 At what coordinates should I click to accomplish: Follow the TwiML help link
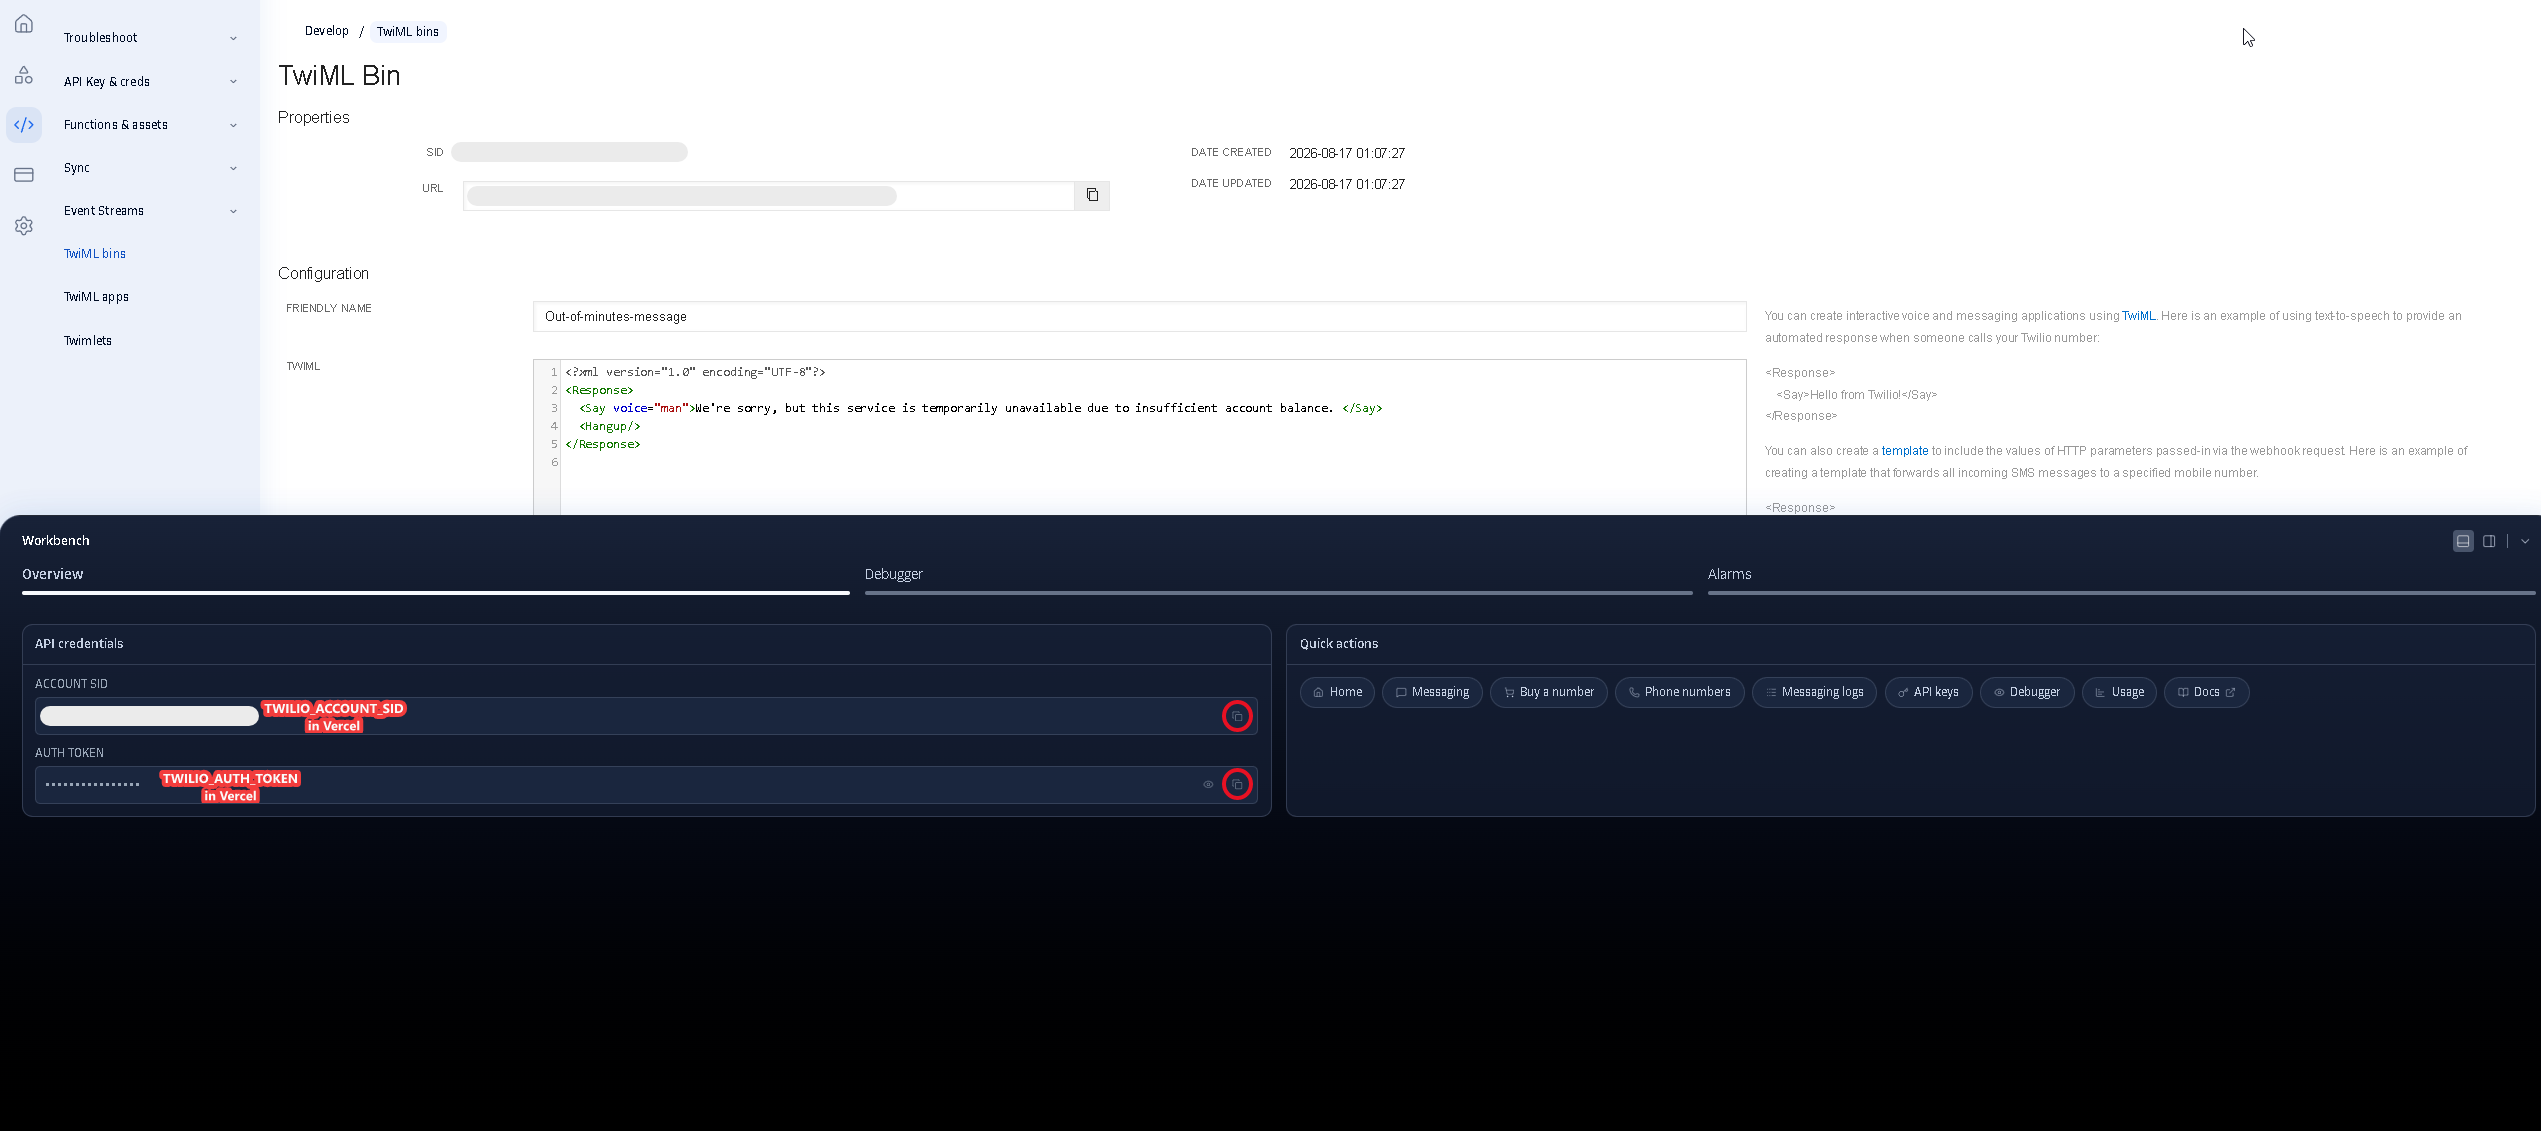pos(2138,316)
